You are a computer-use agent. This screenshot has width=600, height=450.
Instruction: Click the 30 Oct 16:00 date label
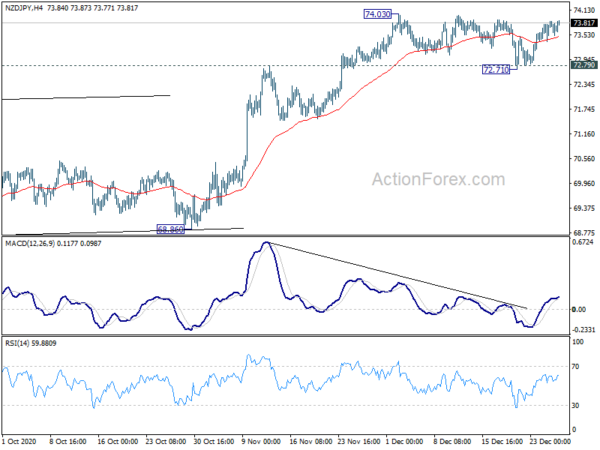tap(214, 441)
